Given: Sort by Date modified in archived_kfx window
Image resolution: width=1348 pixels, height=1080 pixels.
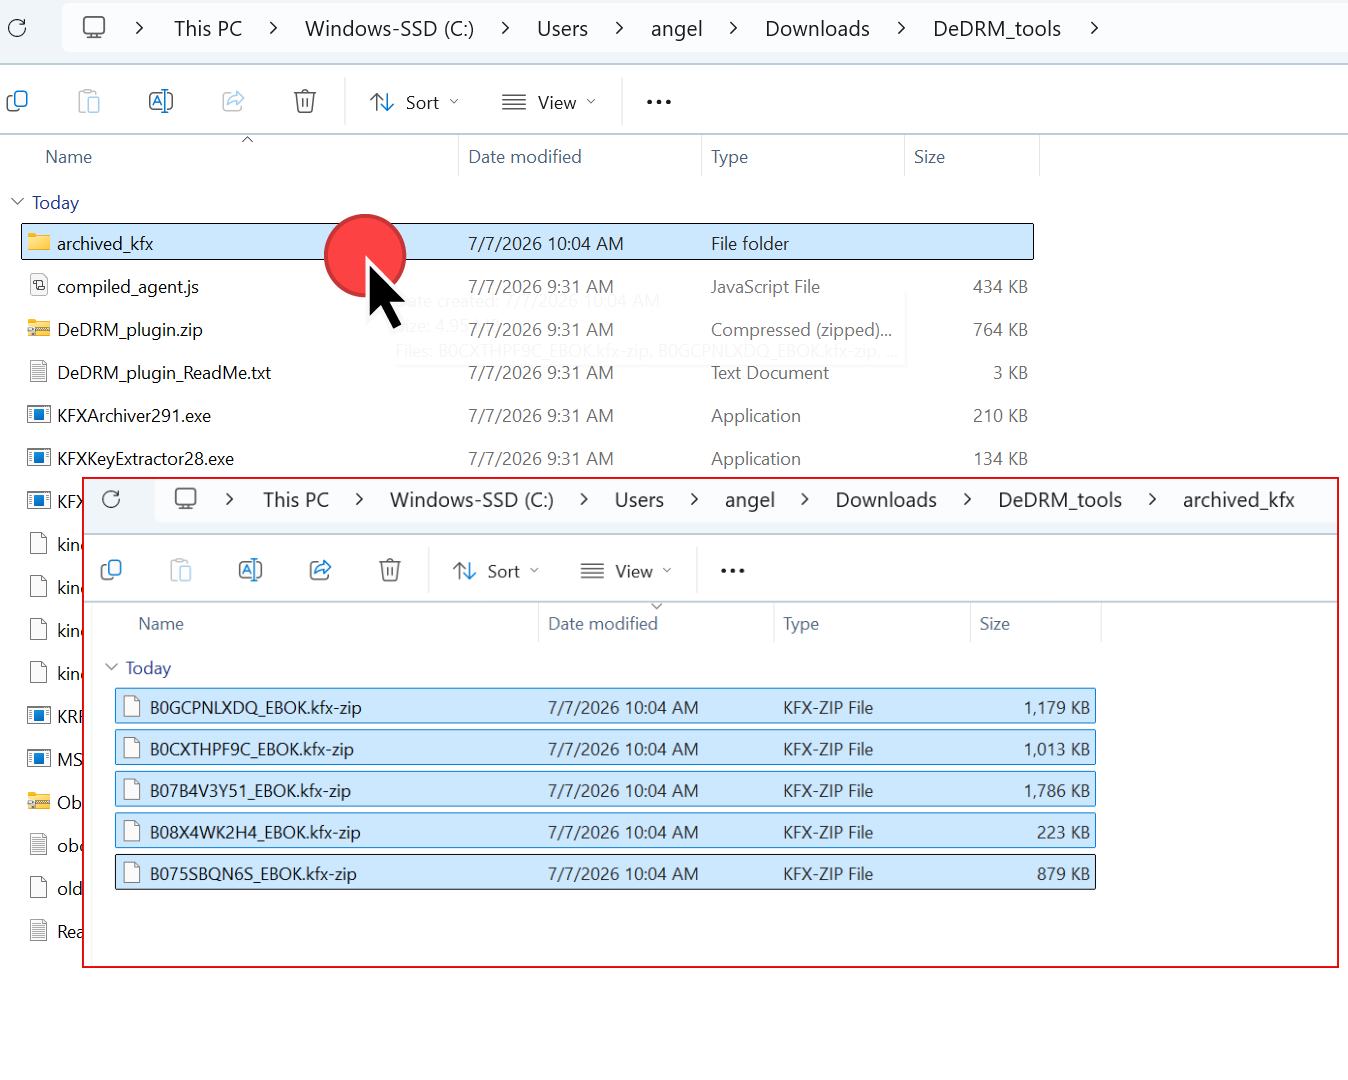Looking at the screenshot, I should [x=603, y=623].
